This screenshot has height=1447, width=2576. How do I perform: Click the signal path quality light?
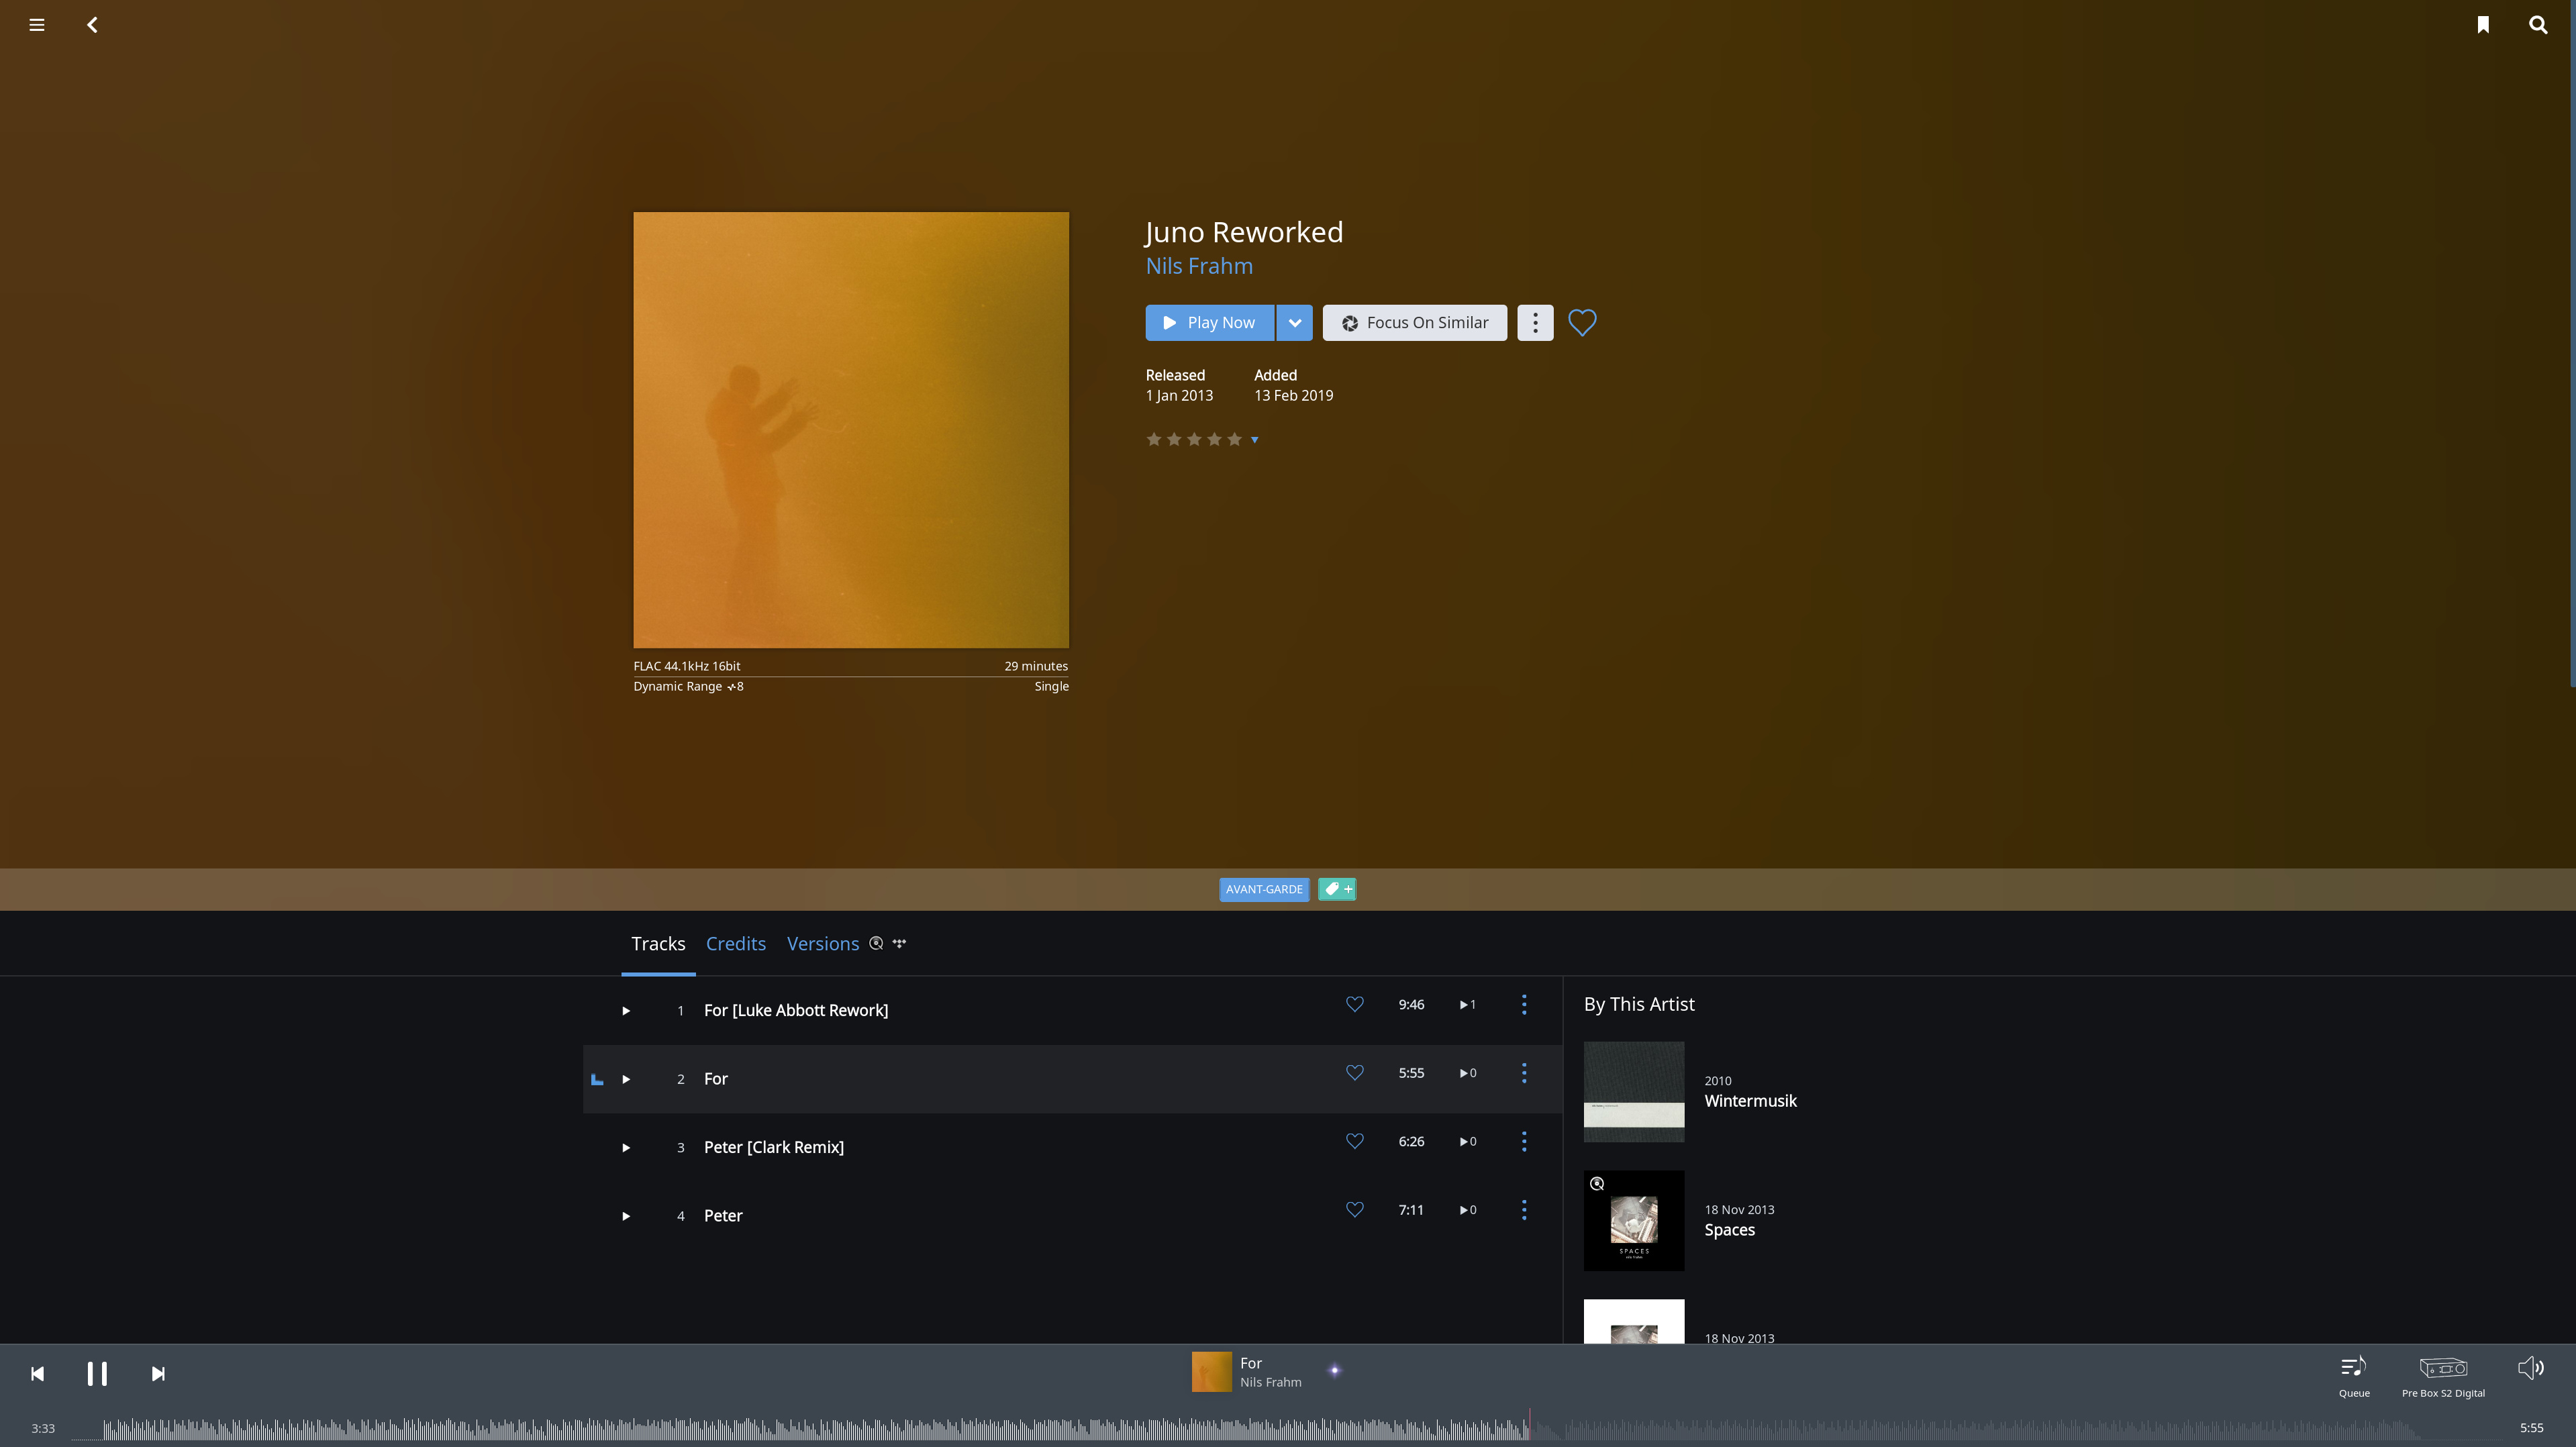tap(1334, 1371)
